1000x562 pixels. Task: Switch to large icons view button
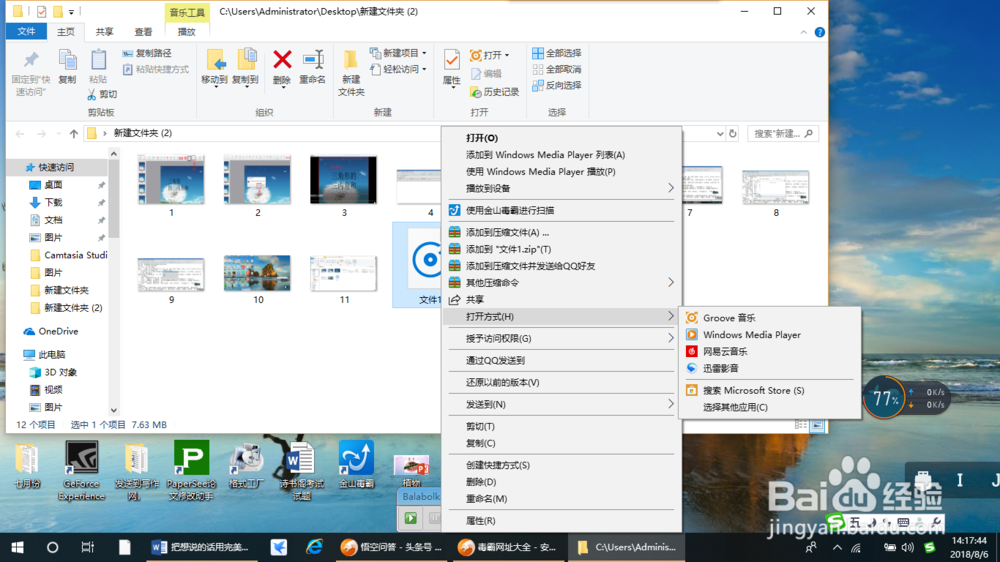pyautogui.click(x=817, y=425)
